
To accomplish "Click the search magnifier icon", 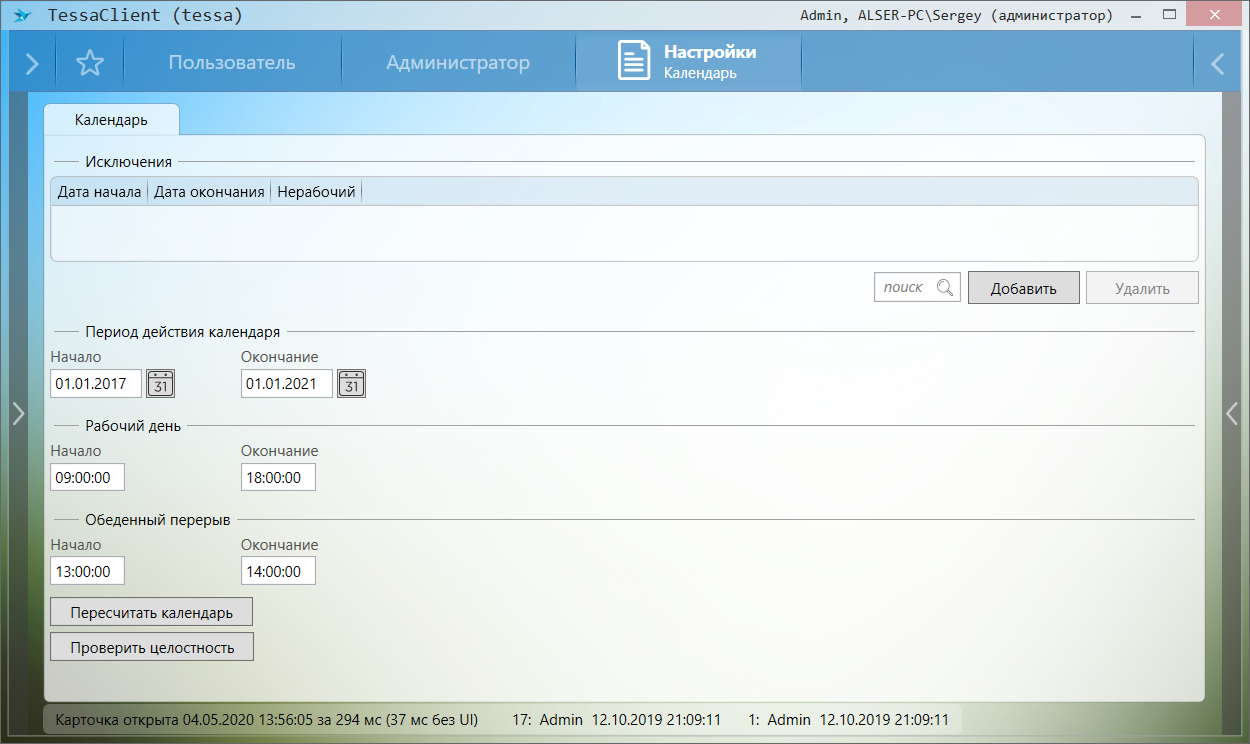I will click(944, 288).
